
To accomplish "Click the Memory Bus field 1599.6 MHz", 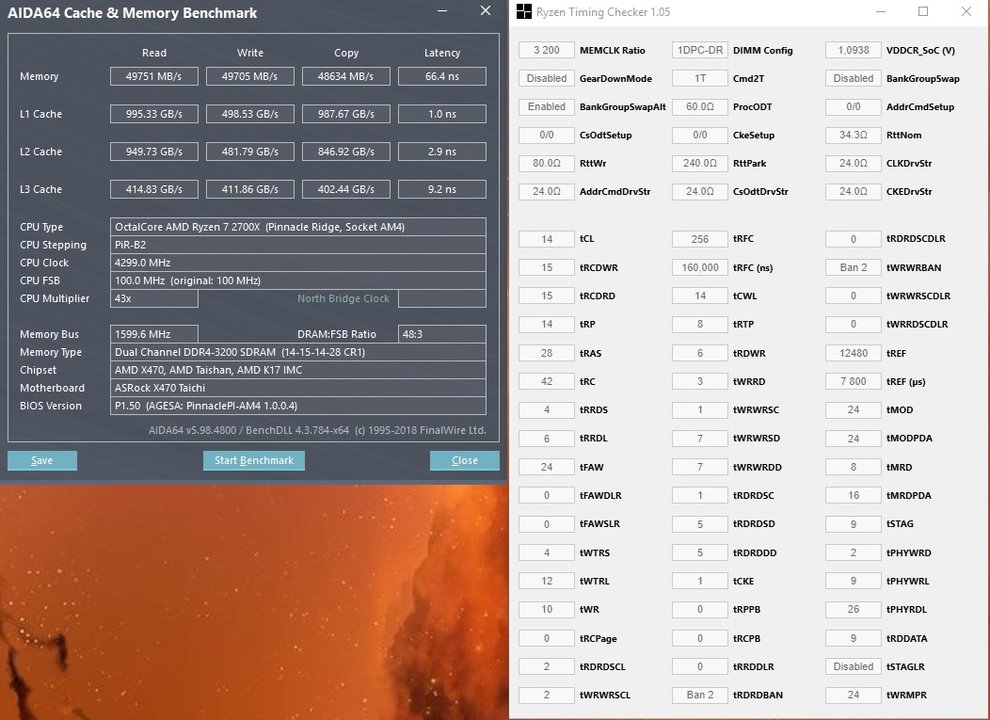I will pos(154,334).
